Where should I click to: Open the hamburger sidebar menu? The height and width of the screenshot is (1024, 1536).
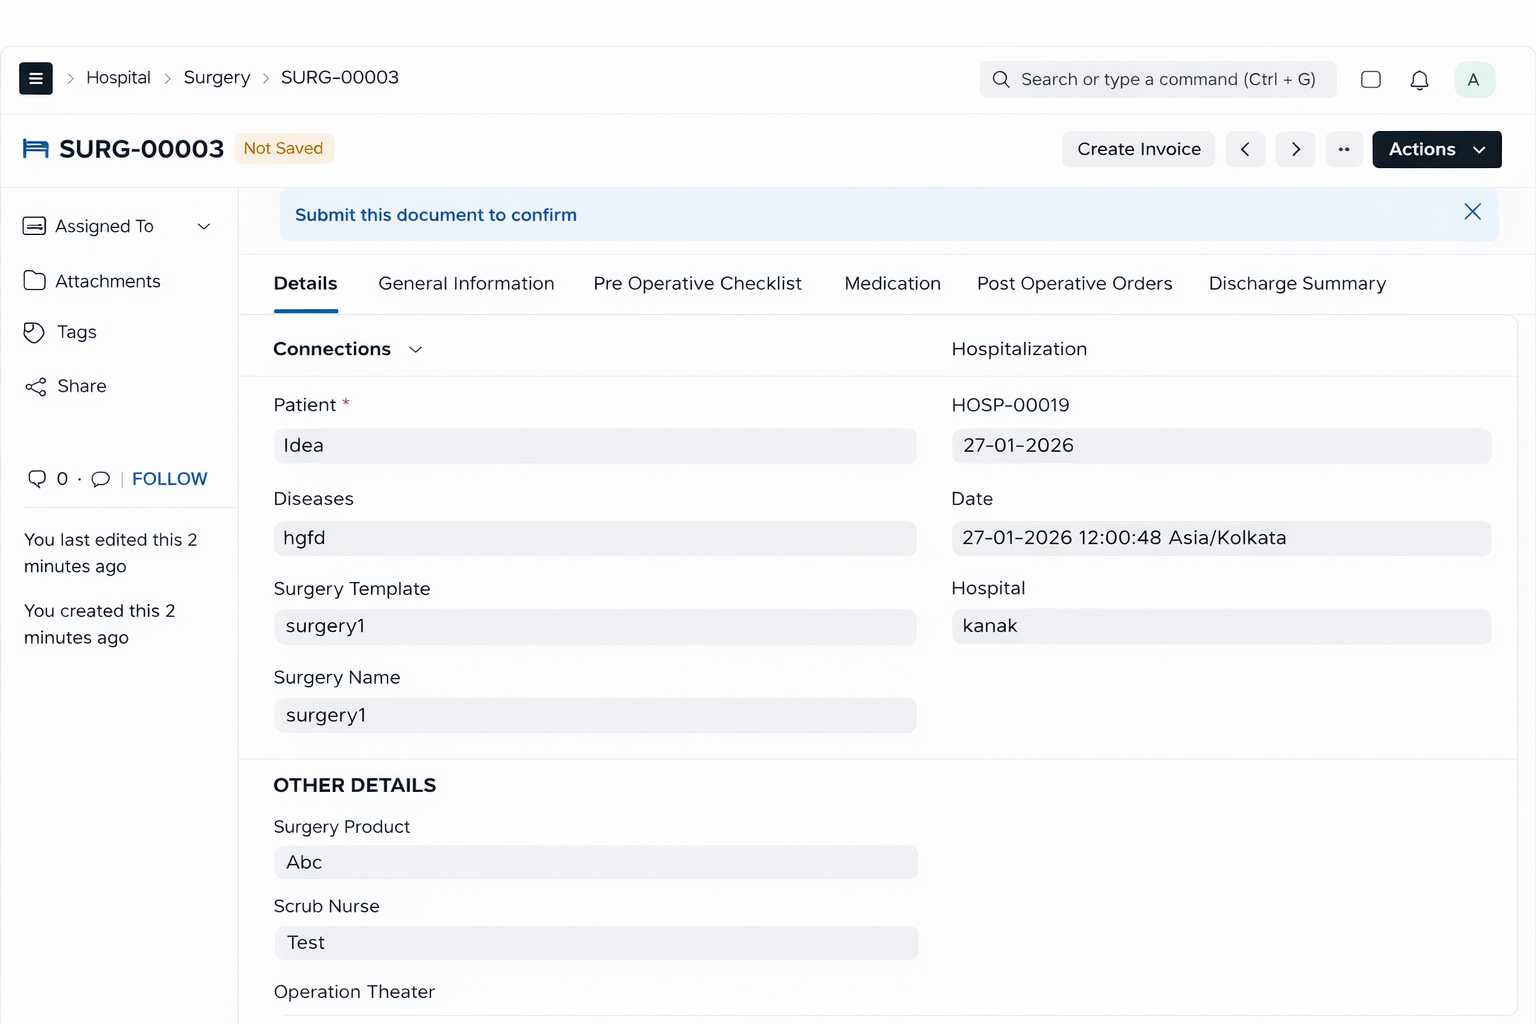coord(36,78)
